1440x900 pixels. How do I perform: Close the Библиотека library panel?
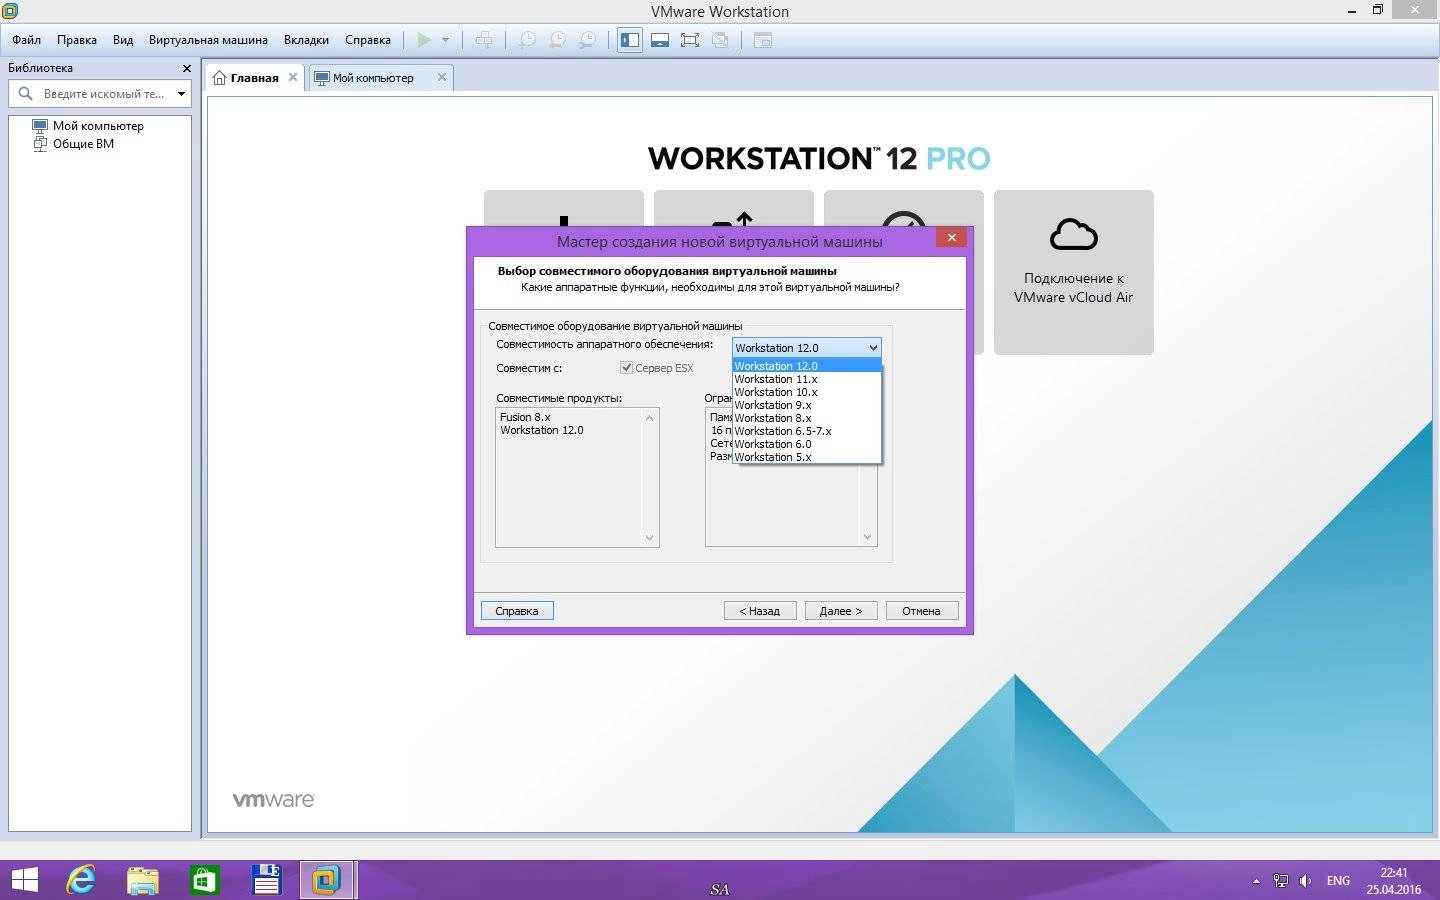point(186,68)
